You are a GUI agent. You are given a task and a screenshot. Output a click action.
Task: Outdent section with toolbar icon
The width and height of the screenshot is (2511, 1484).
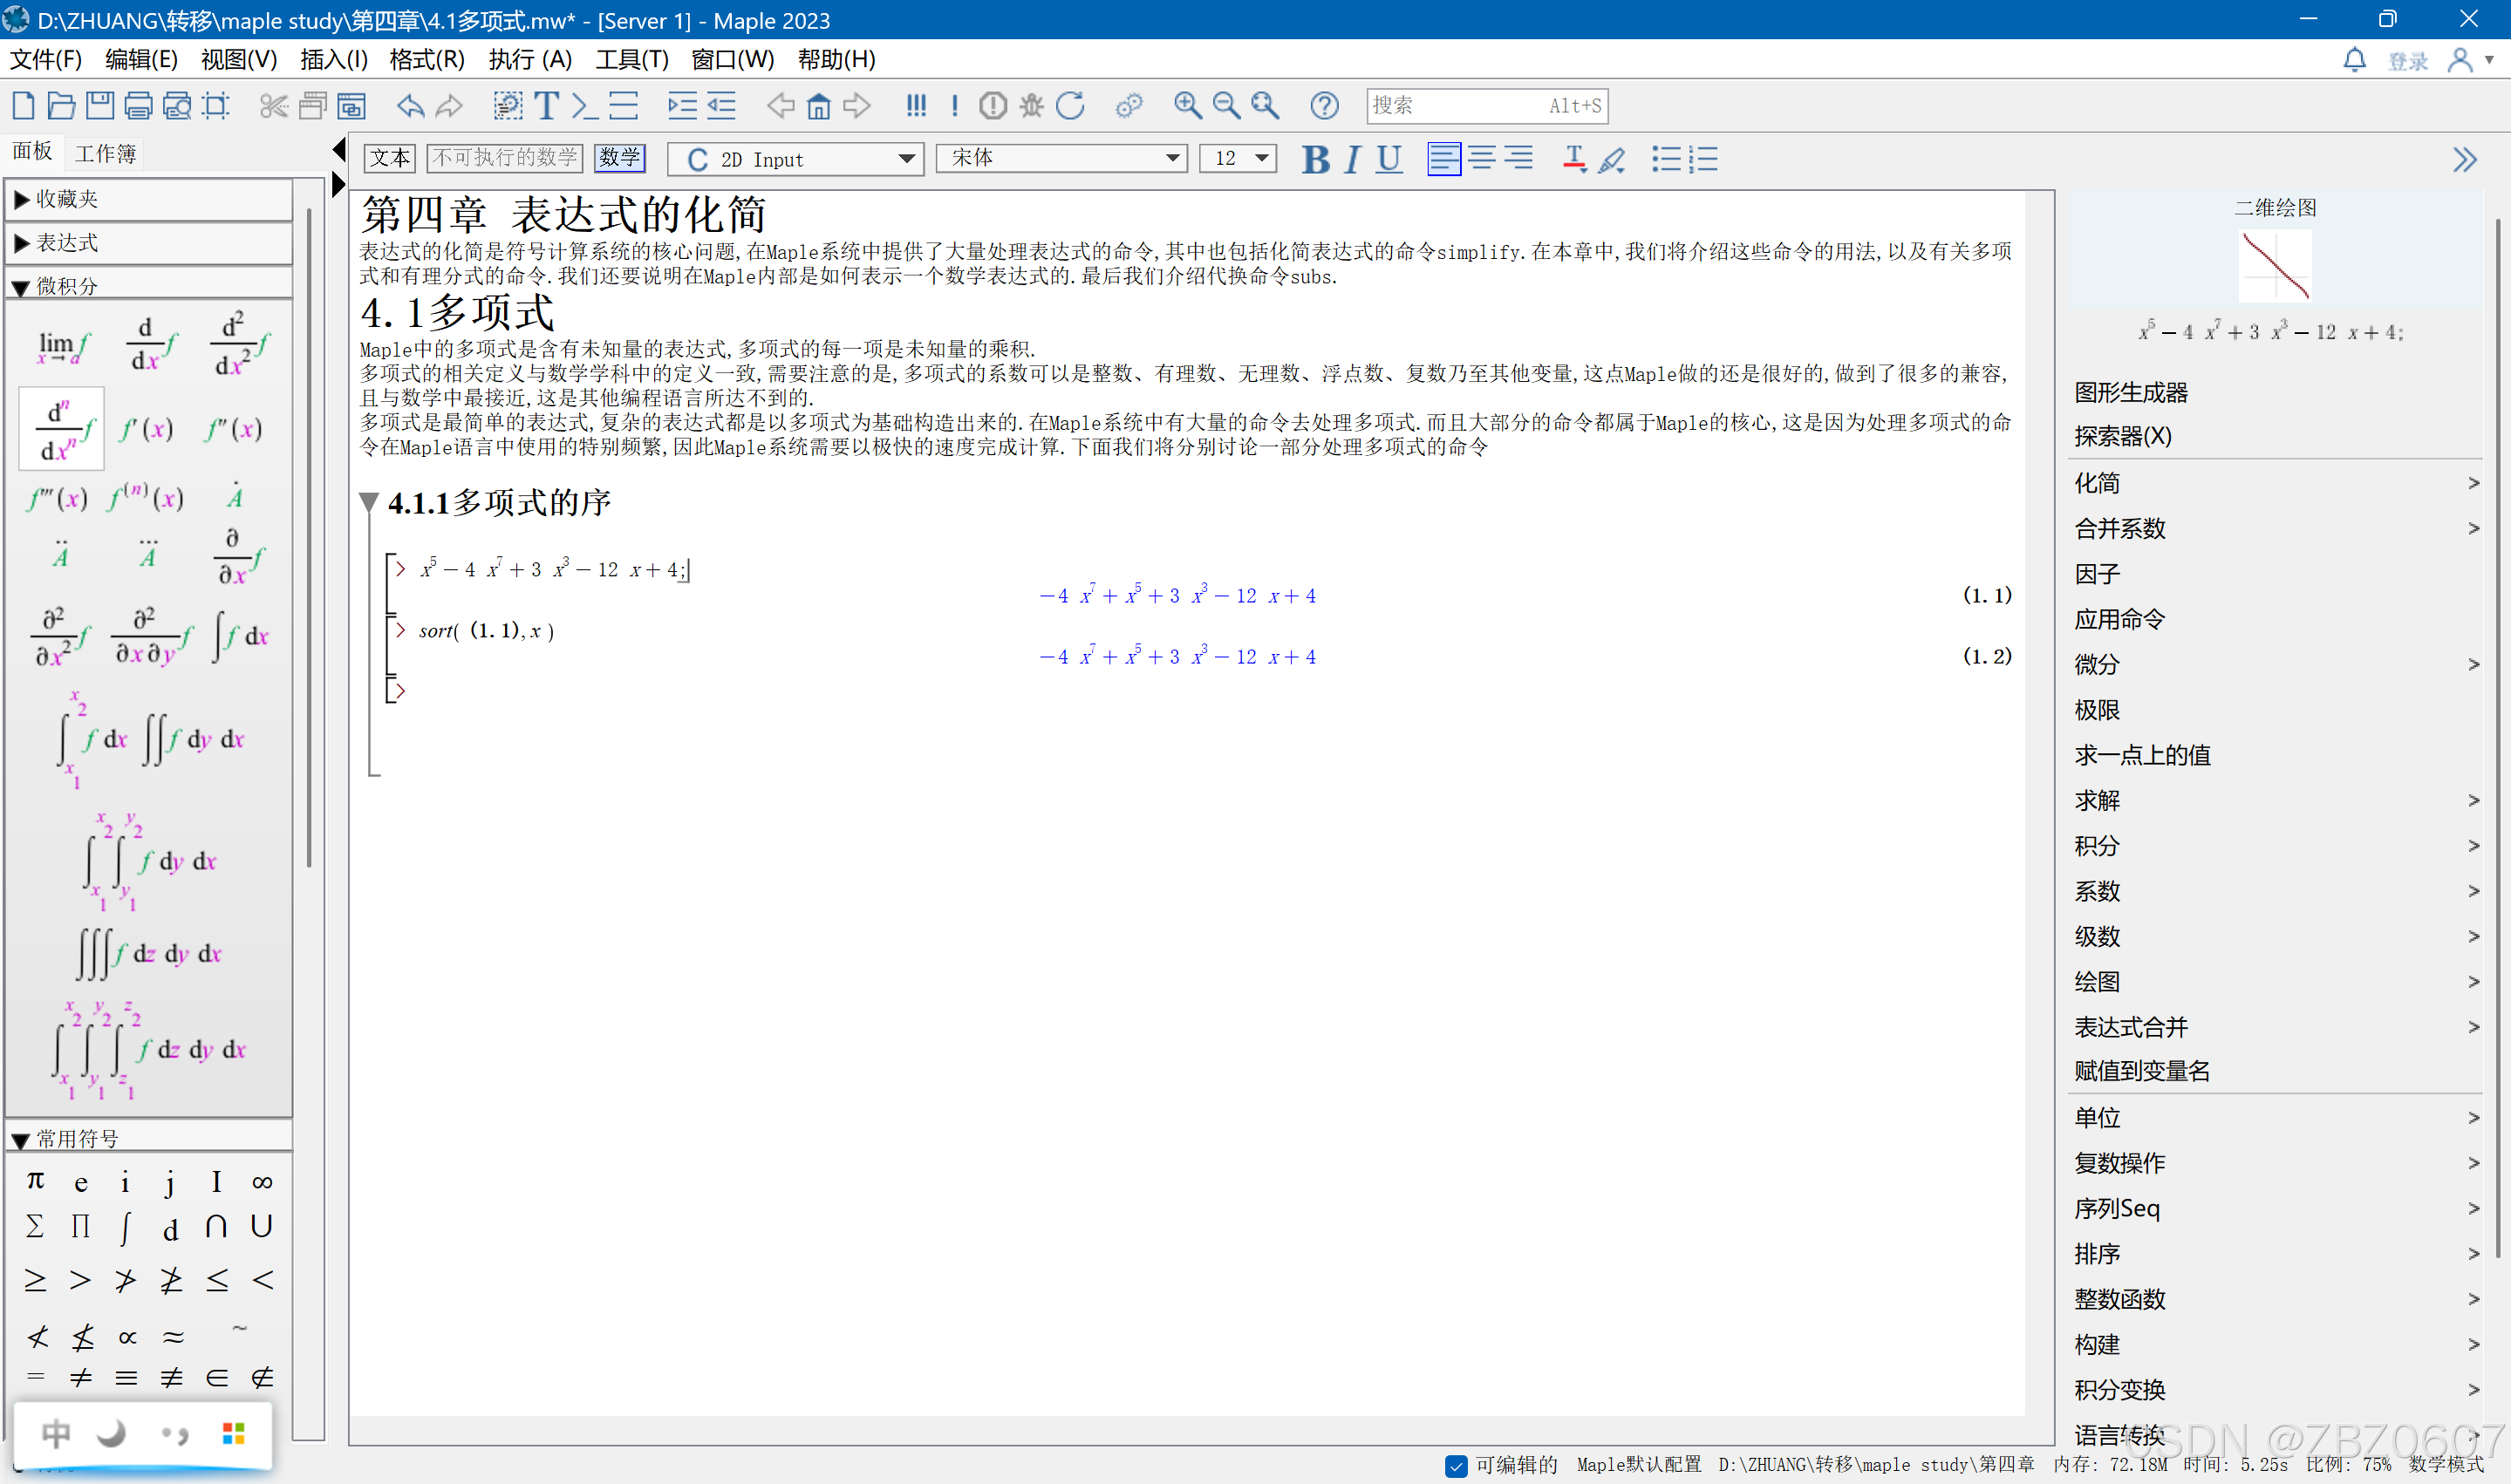coord(721,105)
